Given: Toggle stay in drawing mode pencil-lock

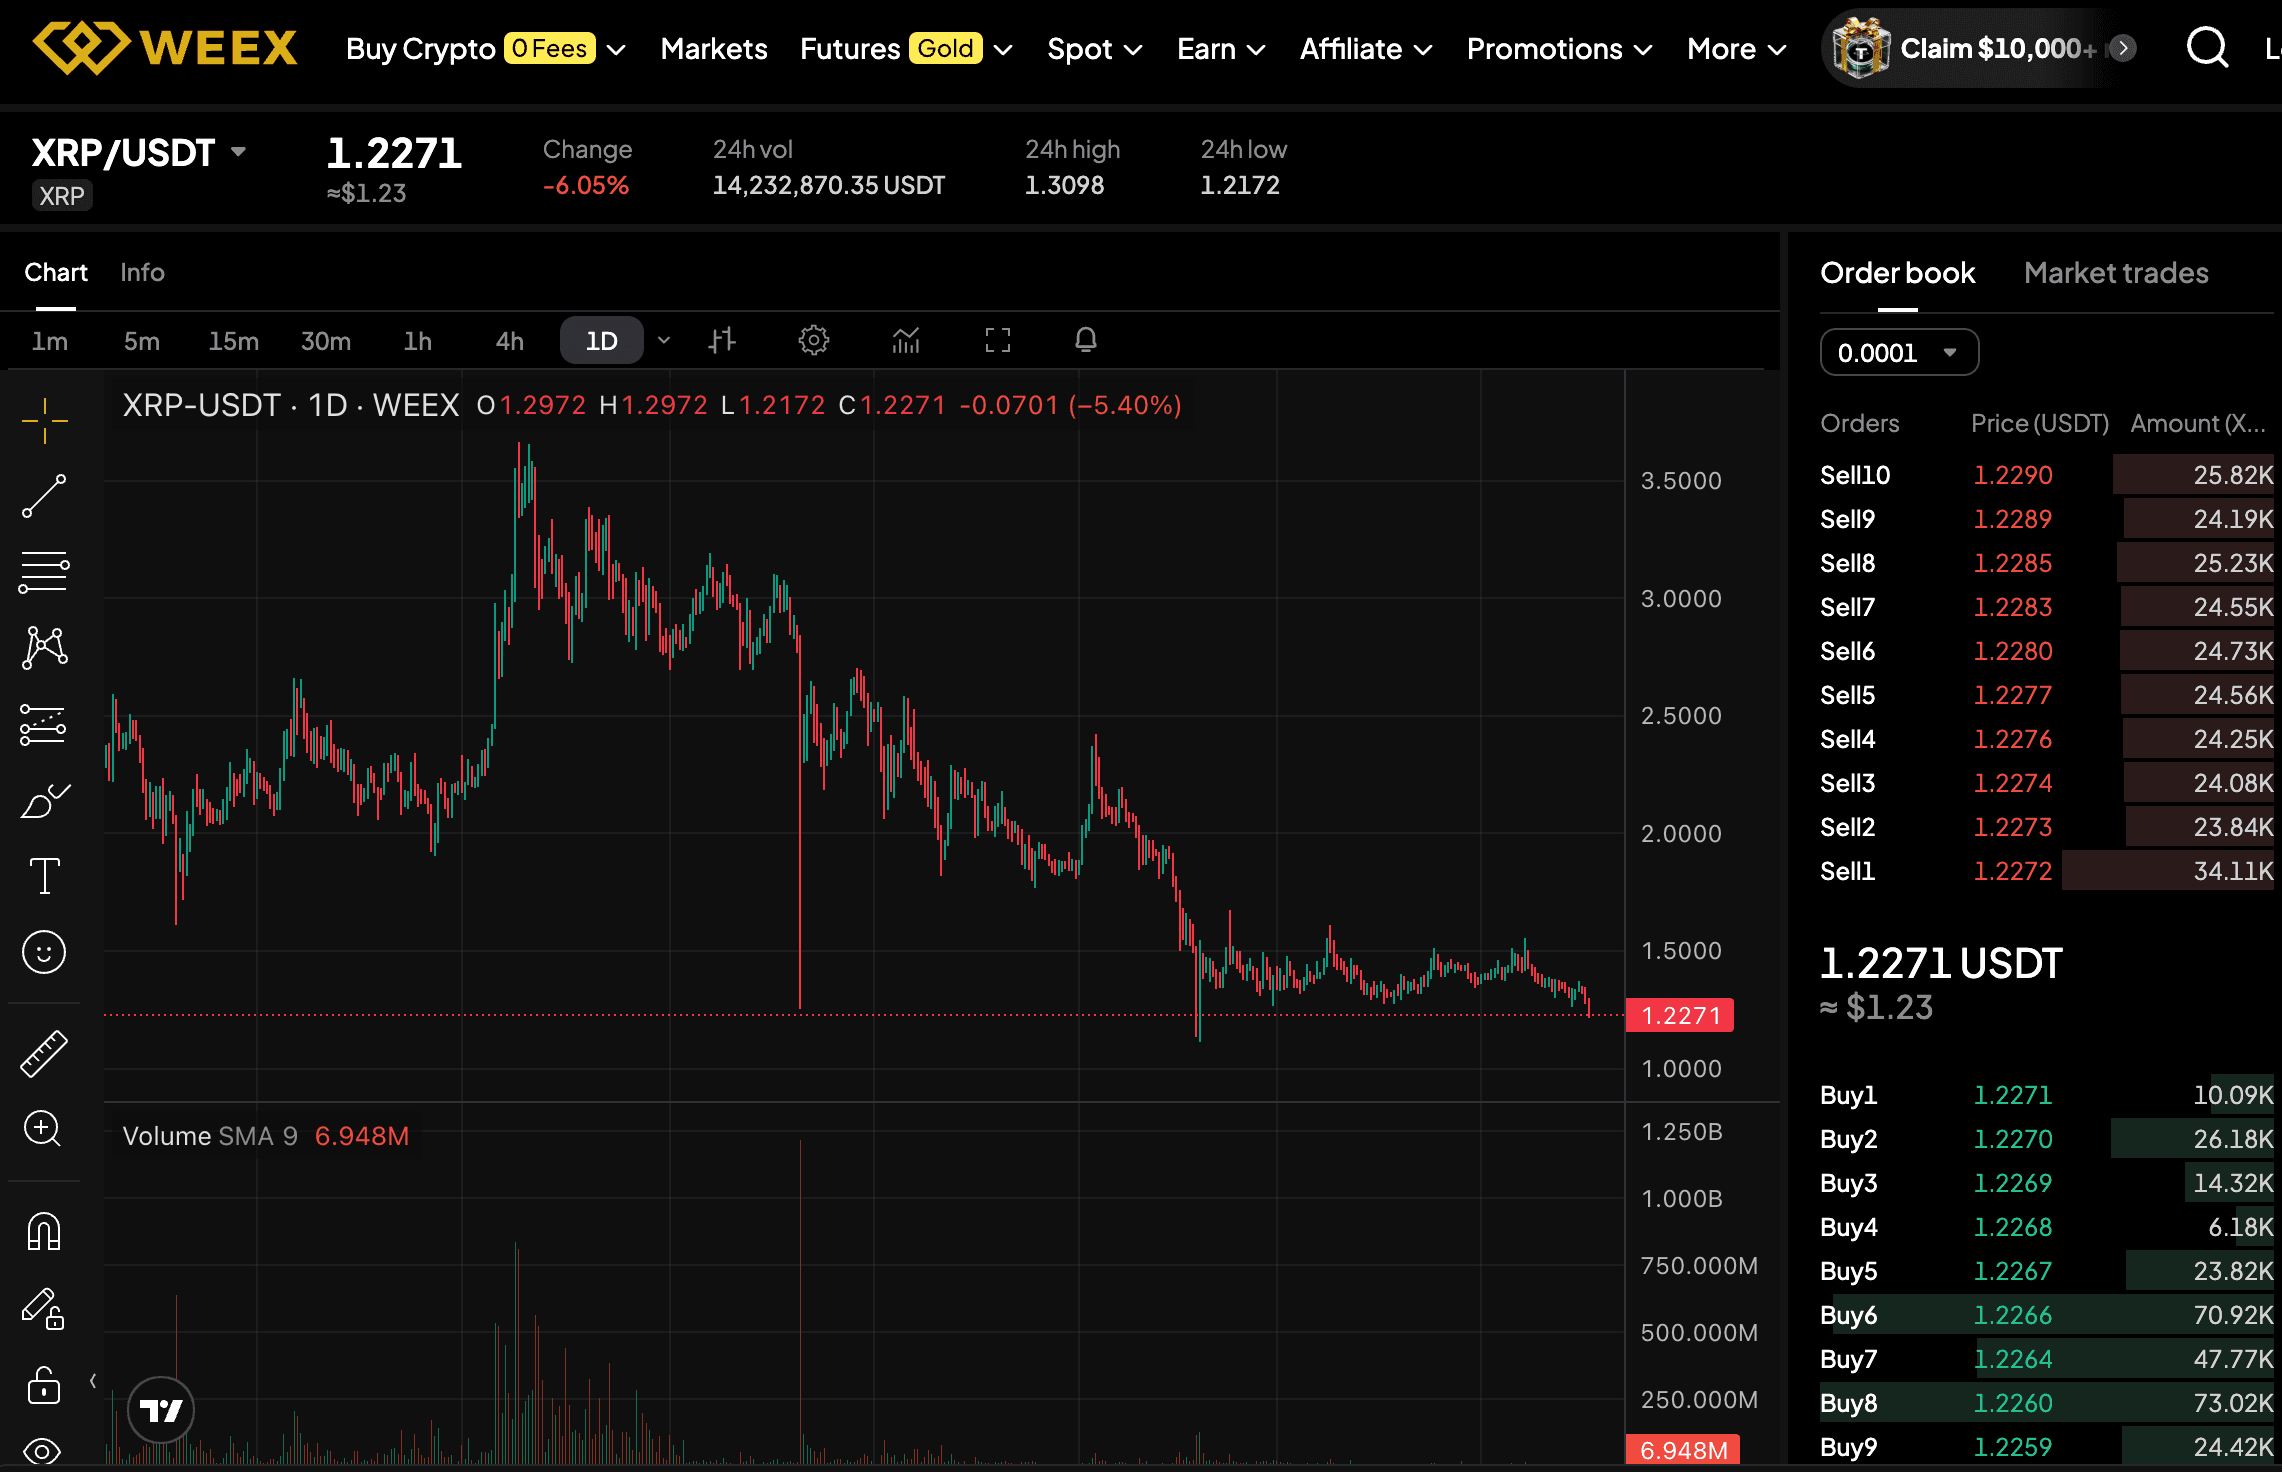Looking at the screenshot, I should 44,1308.
